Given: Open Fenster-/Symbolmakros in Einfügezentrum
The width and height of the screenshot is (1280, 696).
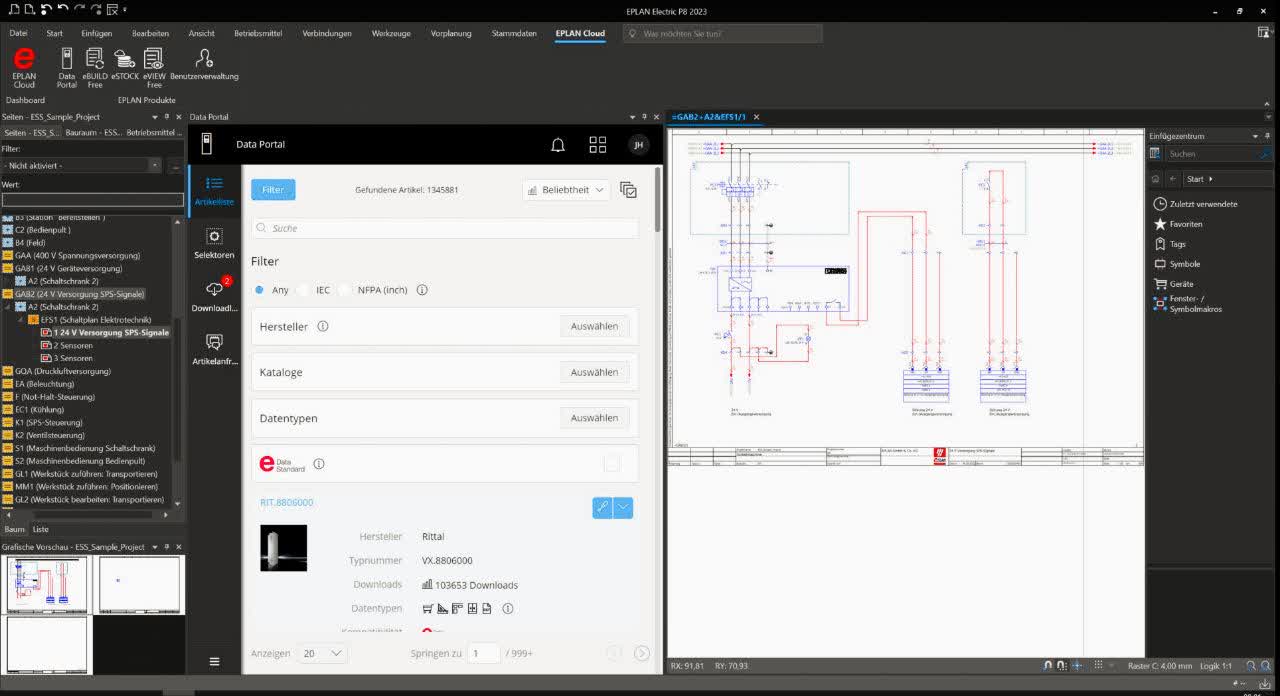Looking at the screenshot, I should [x=1188, y=304].
